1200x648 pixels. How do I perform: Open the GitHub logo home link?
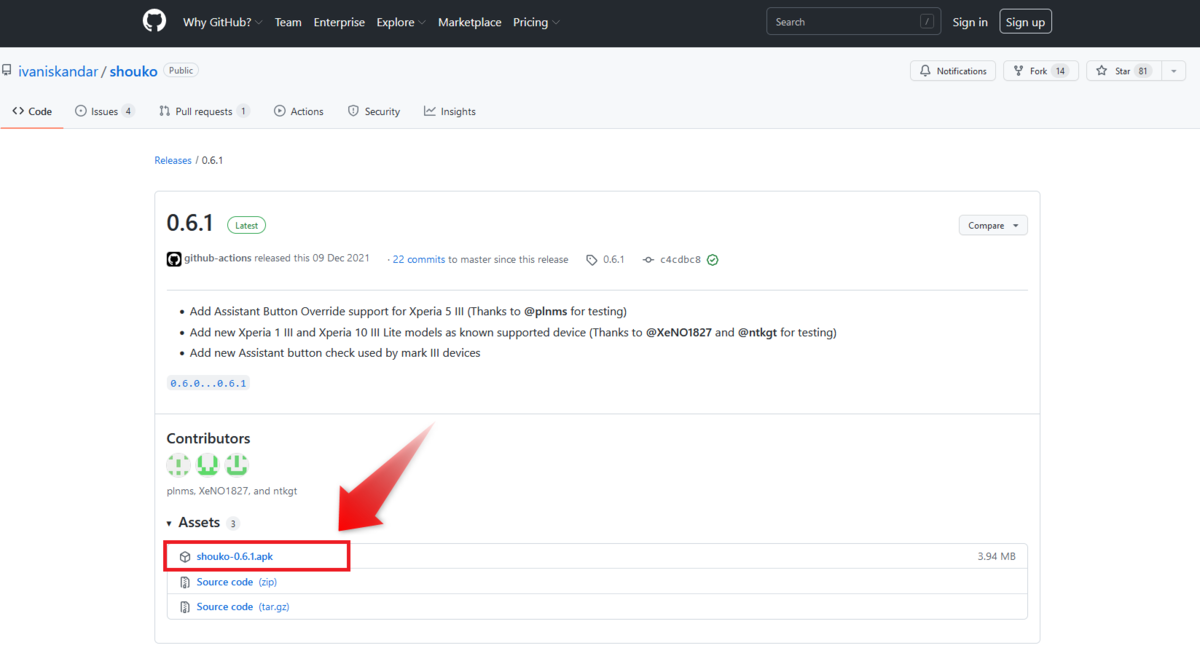(154, 21)
